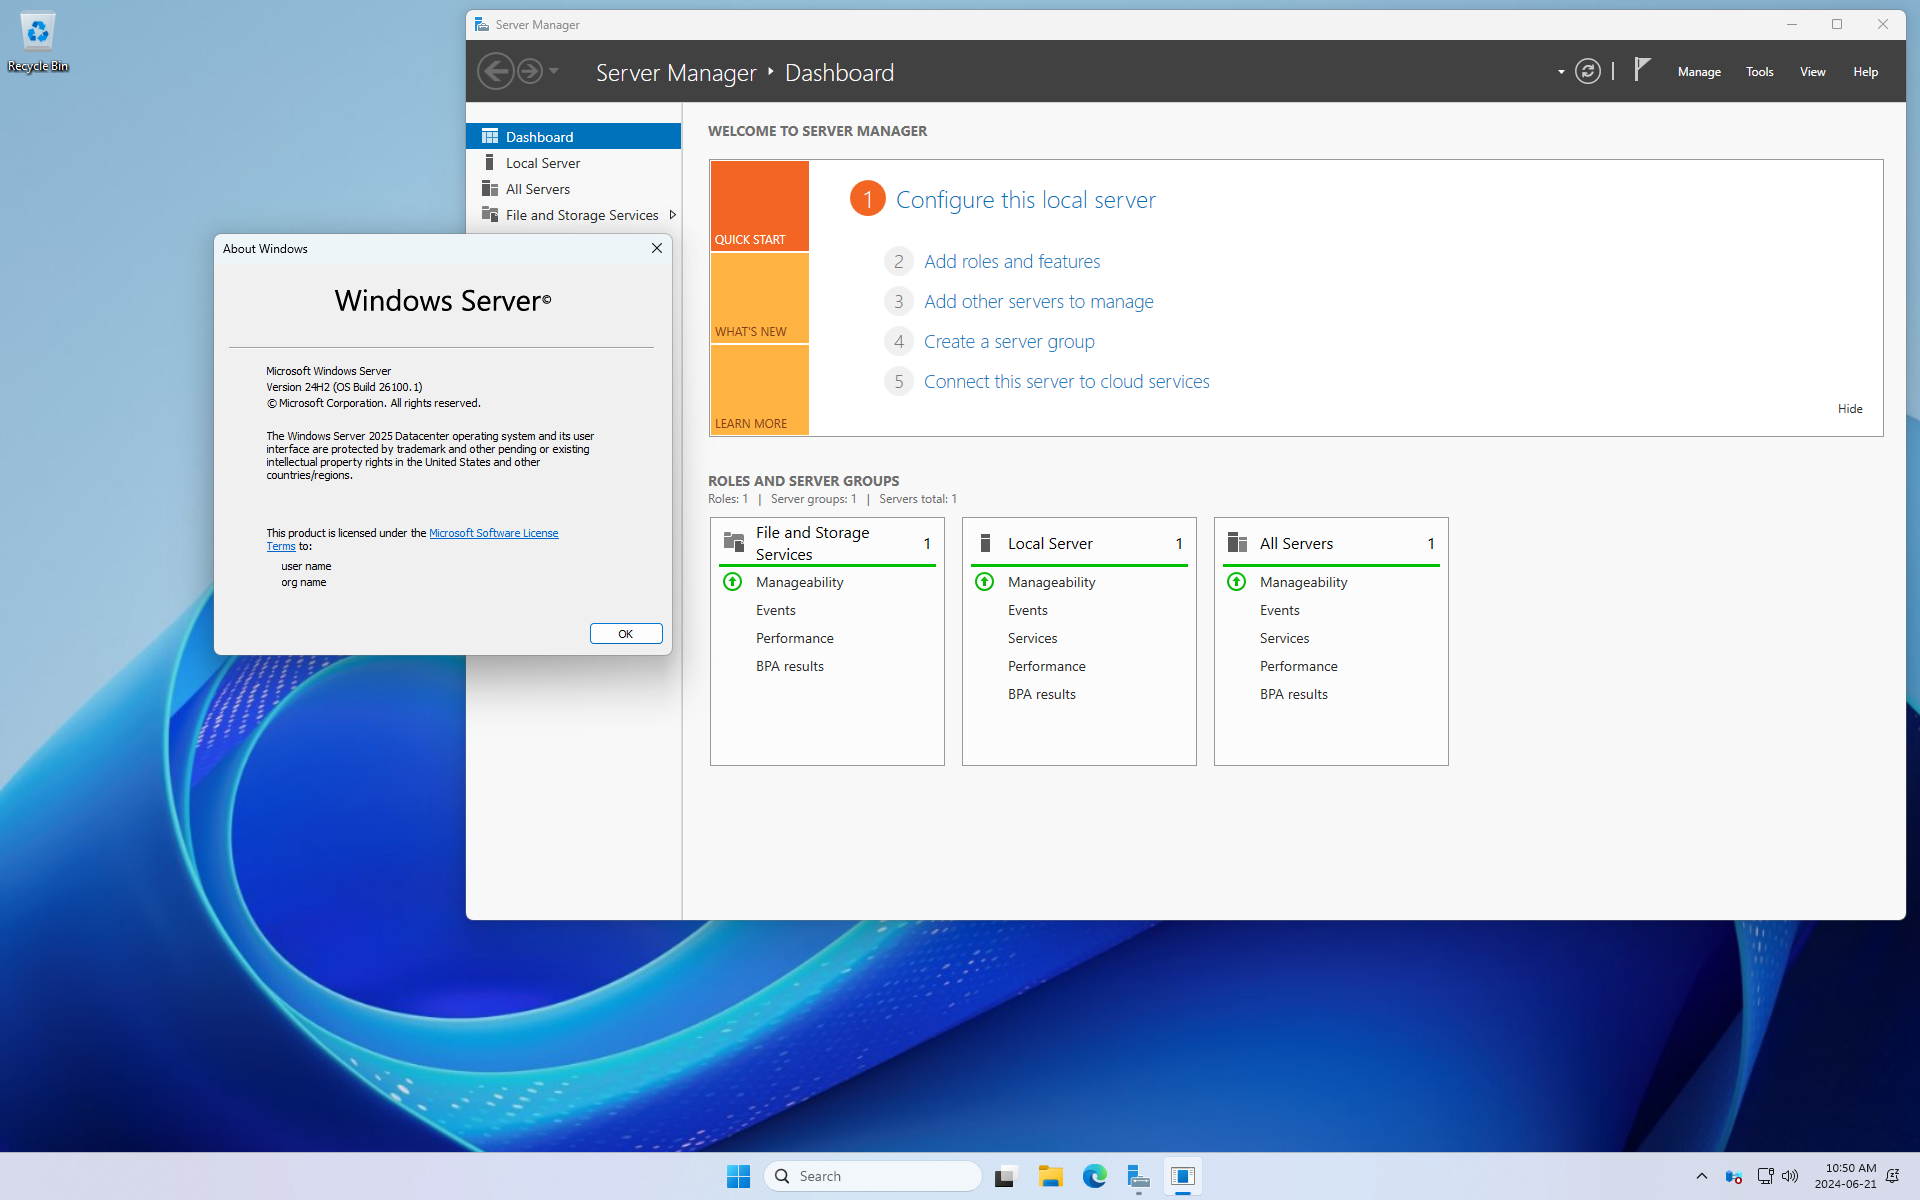This screenshot has width=1920, height=1200.
Task: Show hidden tray icons chevron
Action: point(1701,1176)
